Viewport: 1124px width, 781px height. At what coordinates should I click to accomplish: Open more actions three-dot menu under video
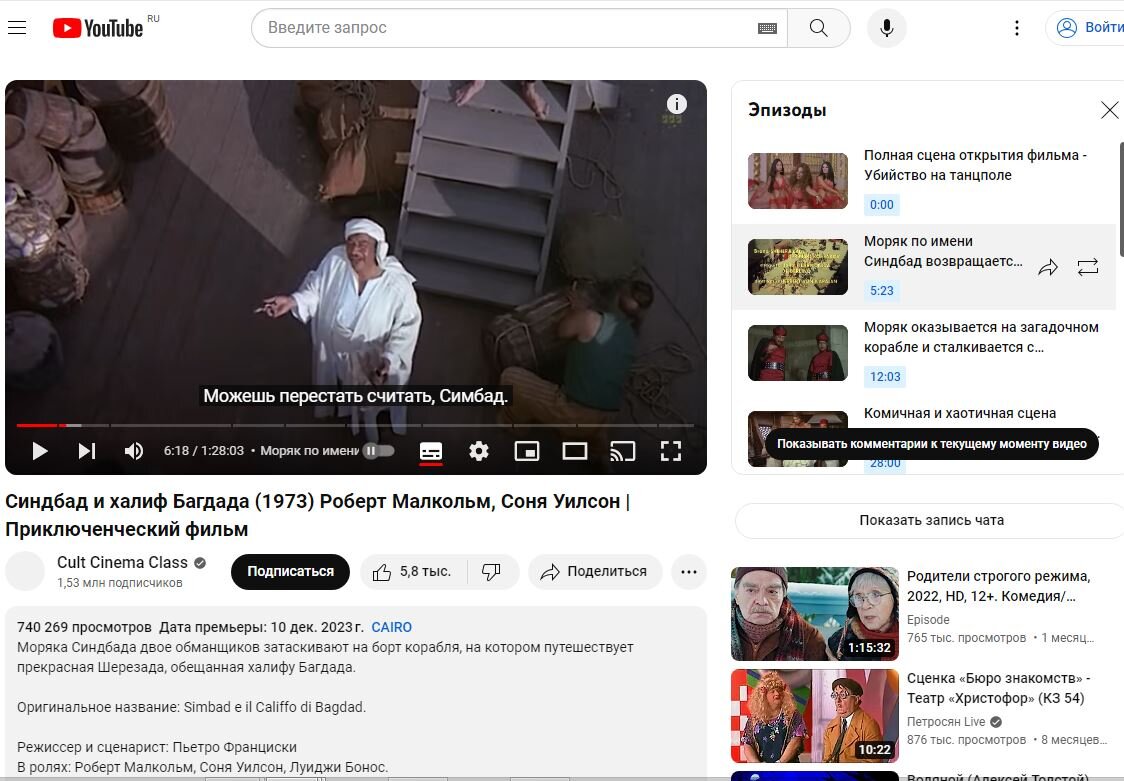point(689,572)
